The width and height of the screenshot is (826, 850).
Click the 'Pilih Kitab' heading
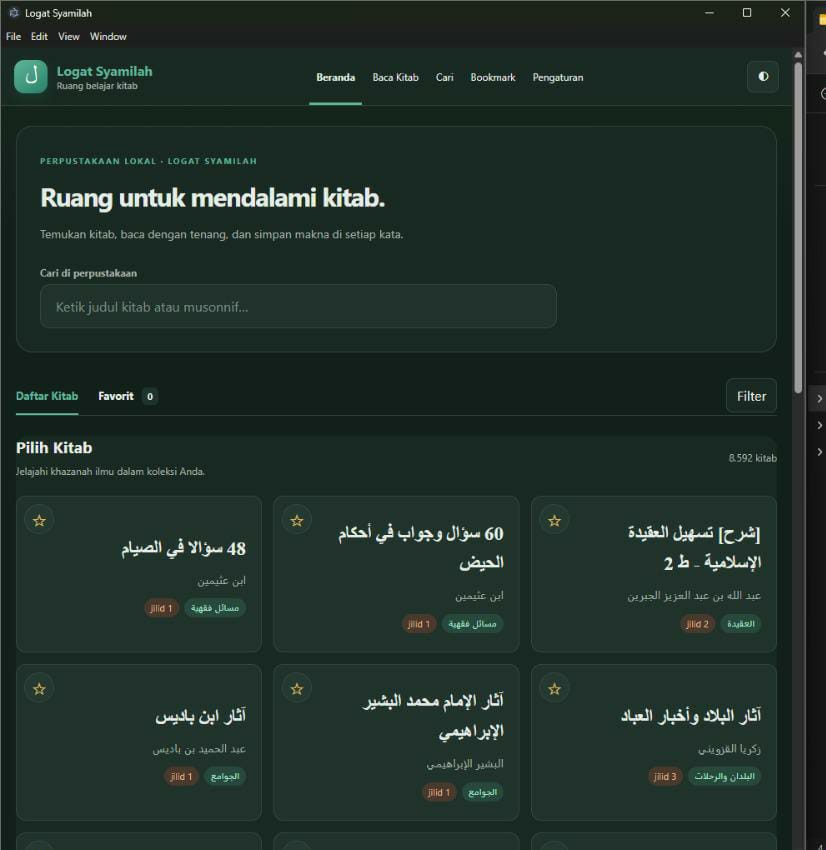(x=54, y=448)
